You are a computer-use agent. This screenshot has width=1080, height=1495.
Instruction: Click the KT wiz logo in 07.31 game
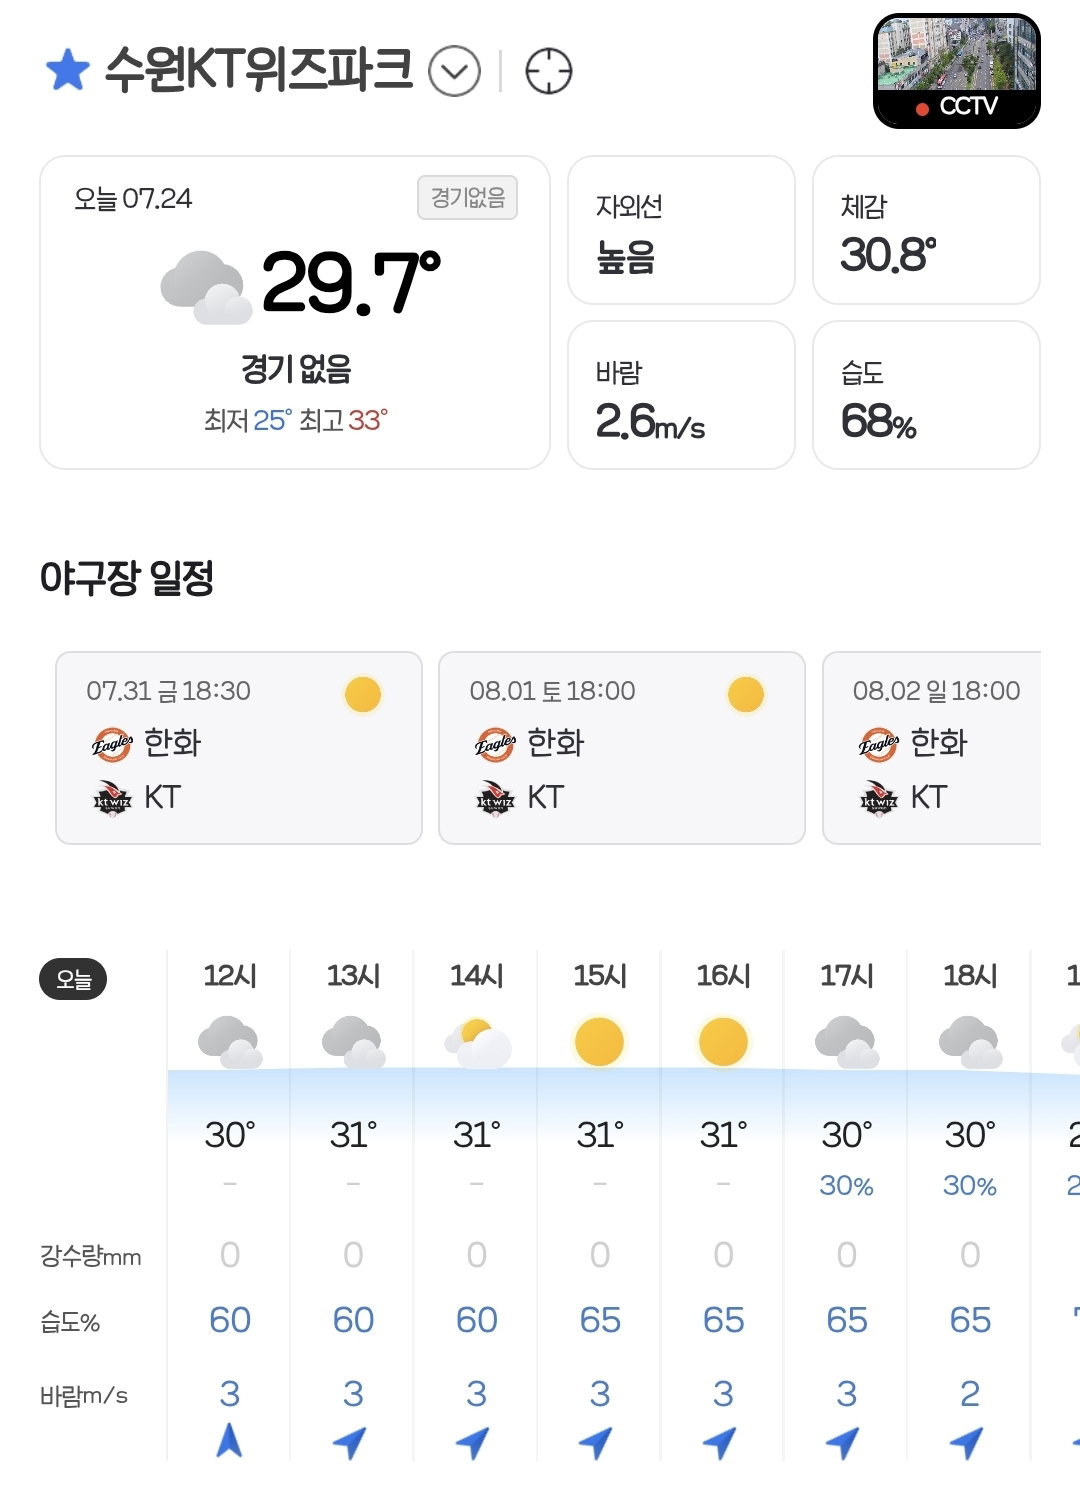(x=112, y=799)
